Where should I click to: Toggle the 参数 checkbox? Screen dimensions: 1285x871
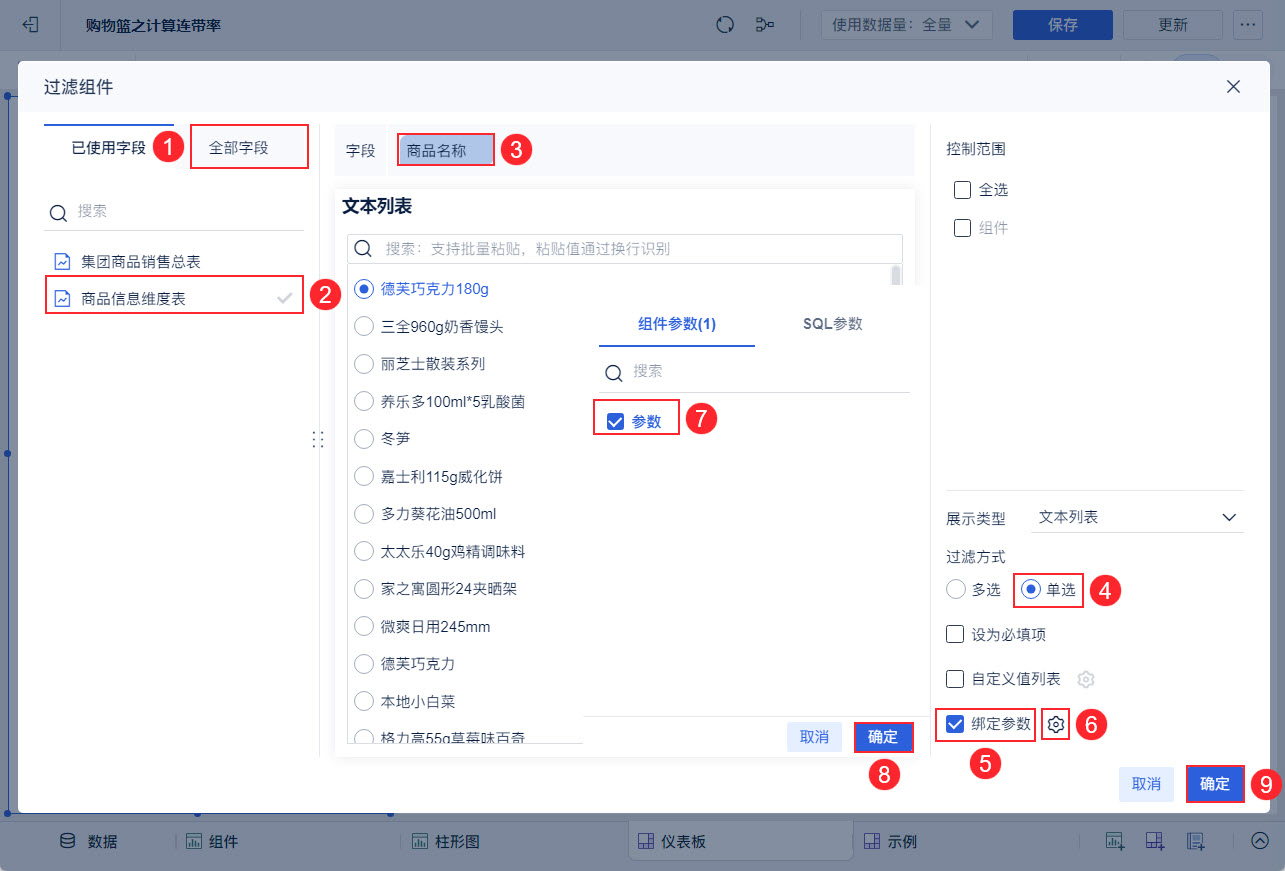tap(615, 421)
